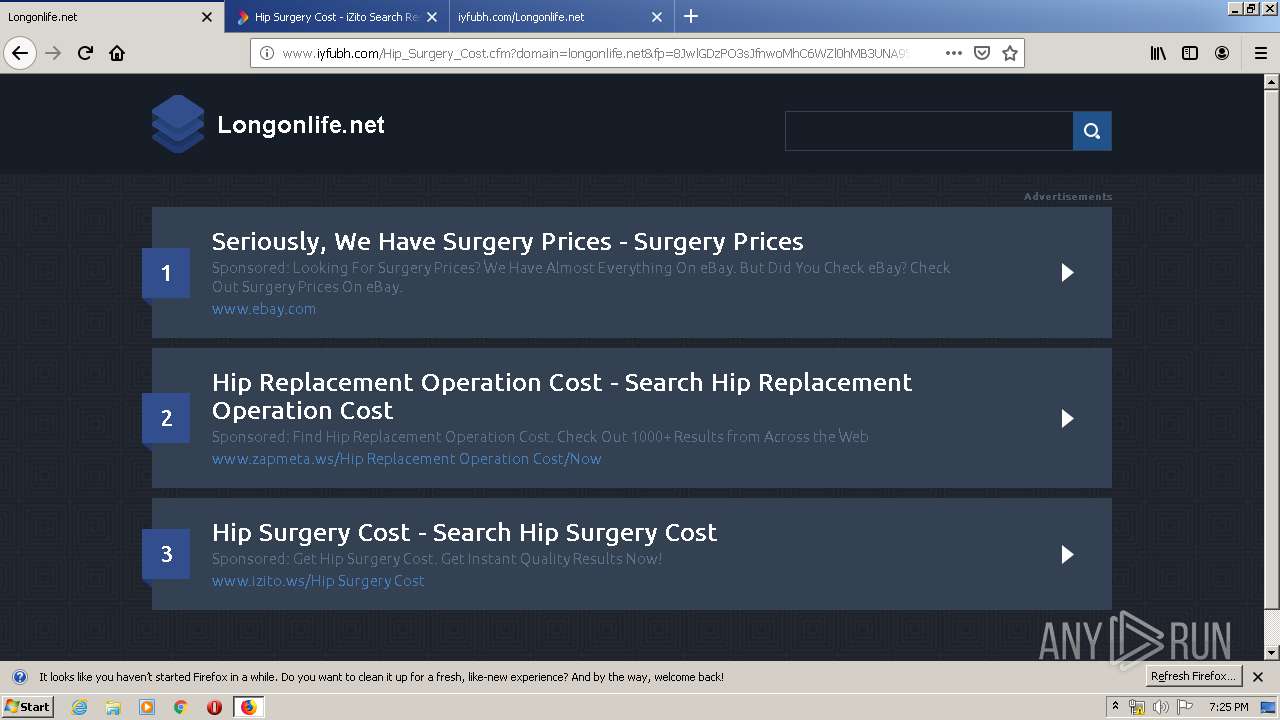
Task: Close the iyfubh.com/Longonlife.net tab
Action: pyautogui.click(x=657, y=17)
